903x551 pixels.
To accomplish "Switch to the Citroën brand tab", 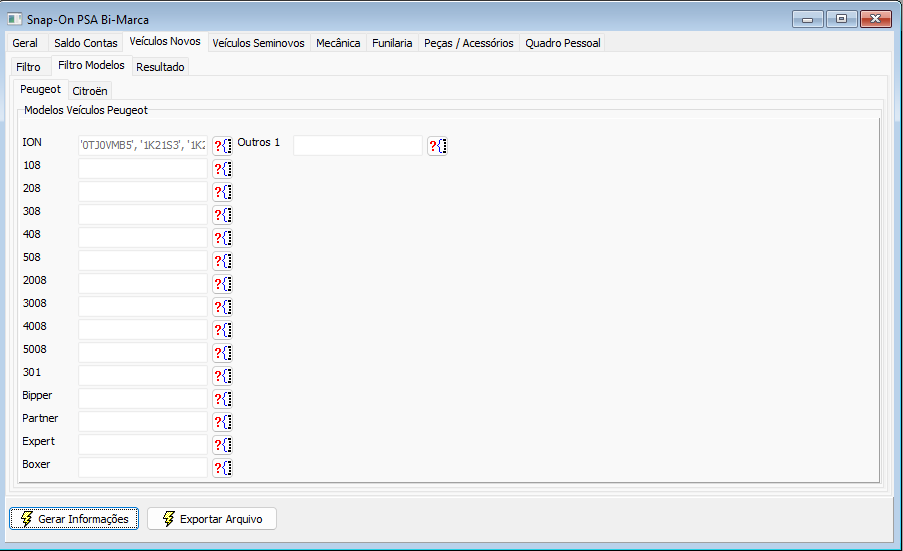I will click(x=90, y=91).
